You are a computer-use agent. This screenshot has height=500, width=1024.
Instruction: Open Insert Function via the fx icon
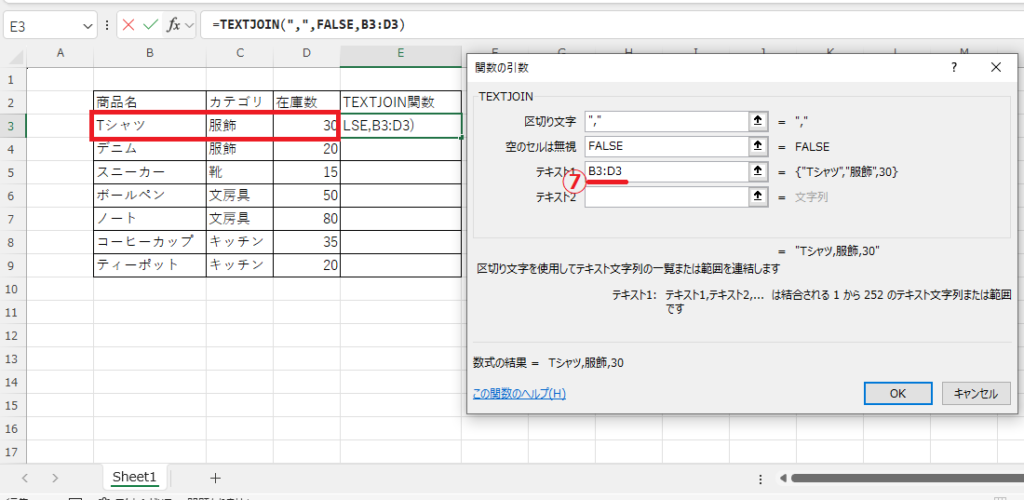(x=173, y=25)
